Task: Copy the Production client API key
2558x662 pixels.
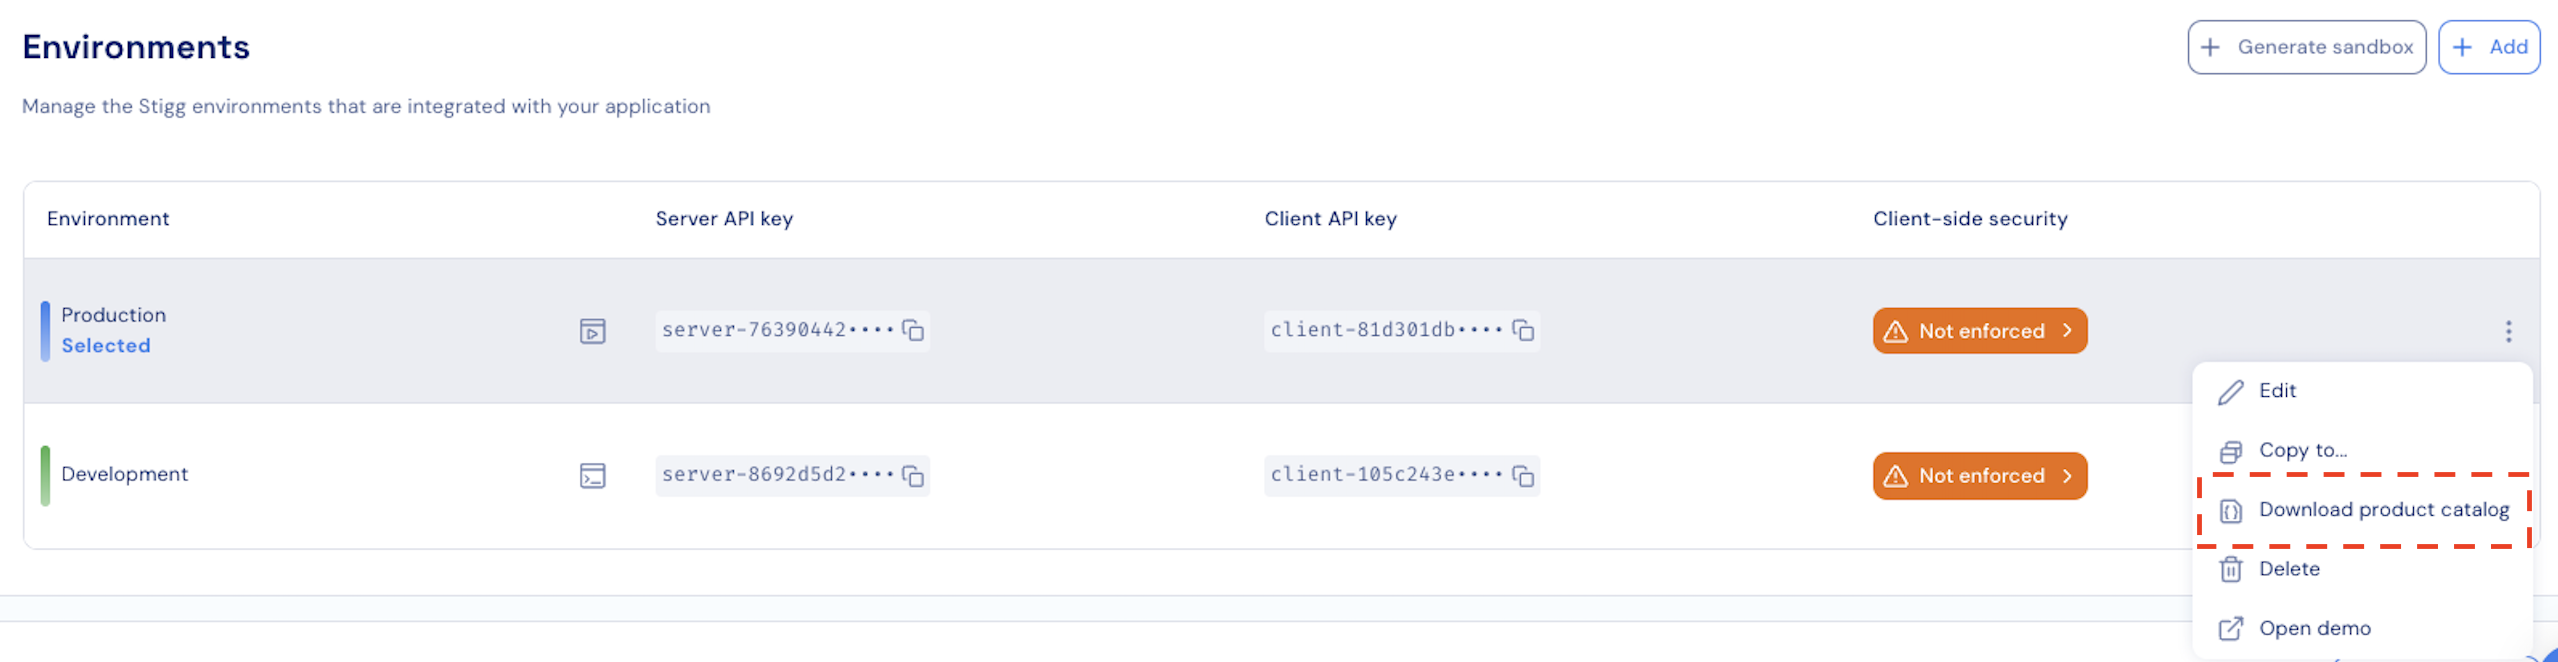Action: tap(1522, 331)
